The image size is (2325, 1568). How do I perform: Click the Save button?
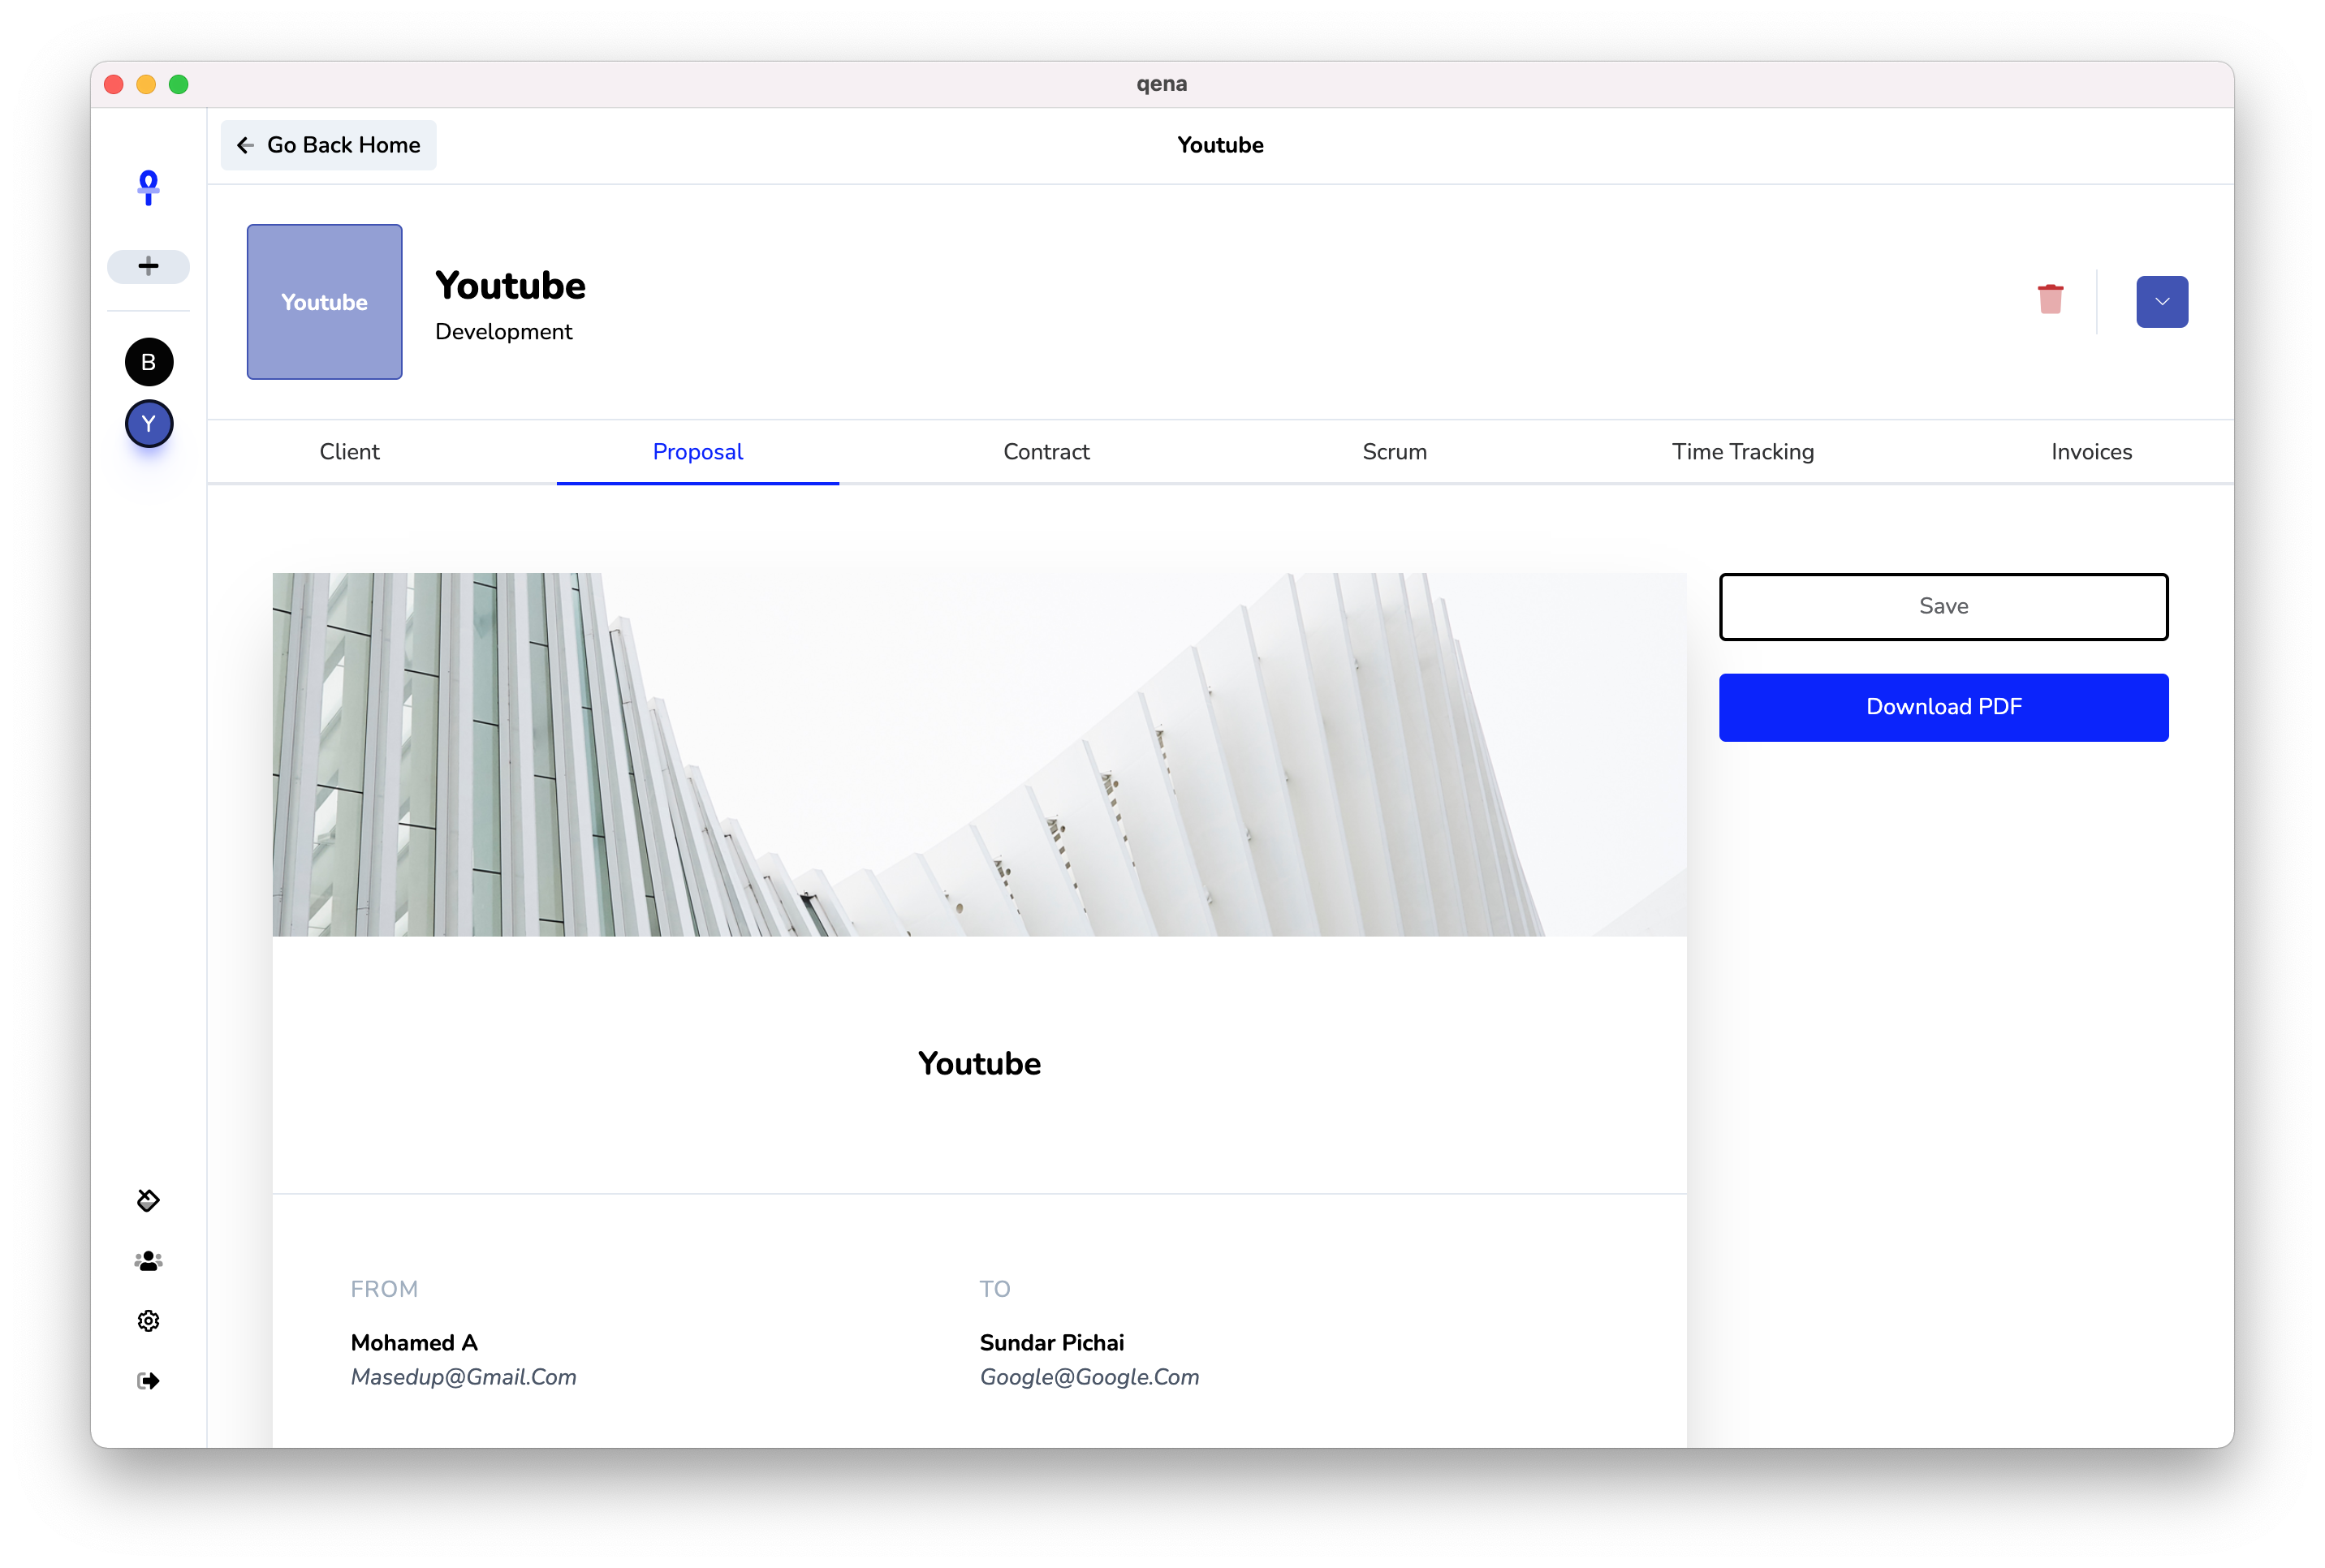point(1943,607)
